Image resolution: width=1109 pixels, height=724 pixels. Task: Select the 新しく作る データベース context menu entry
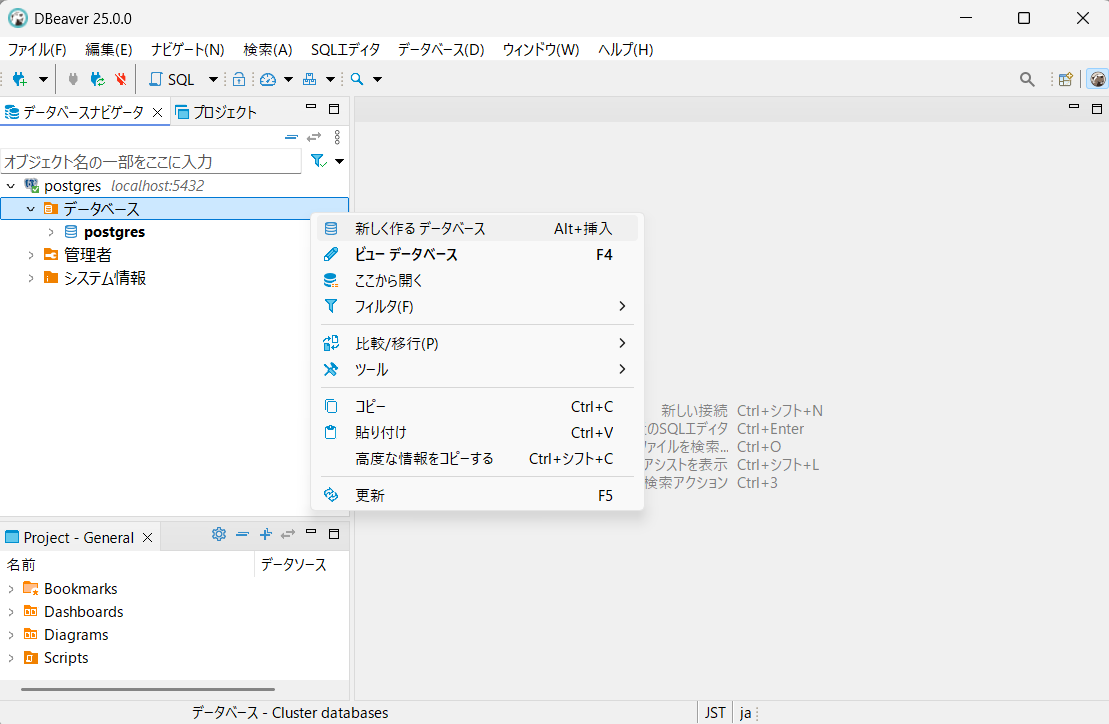click(420, 229)
